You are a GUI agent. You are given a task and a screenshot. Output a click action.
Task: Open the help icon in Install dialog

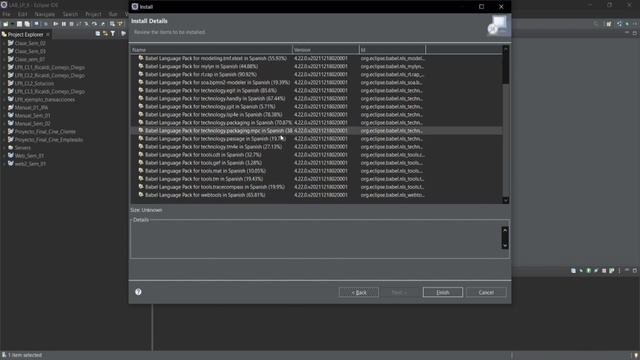(x=138, y=292)
